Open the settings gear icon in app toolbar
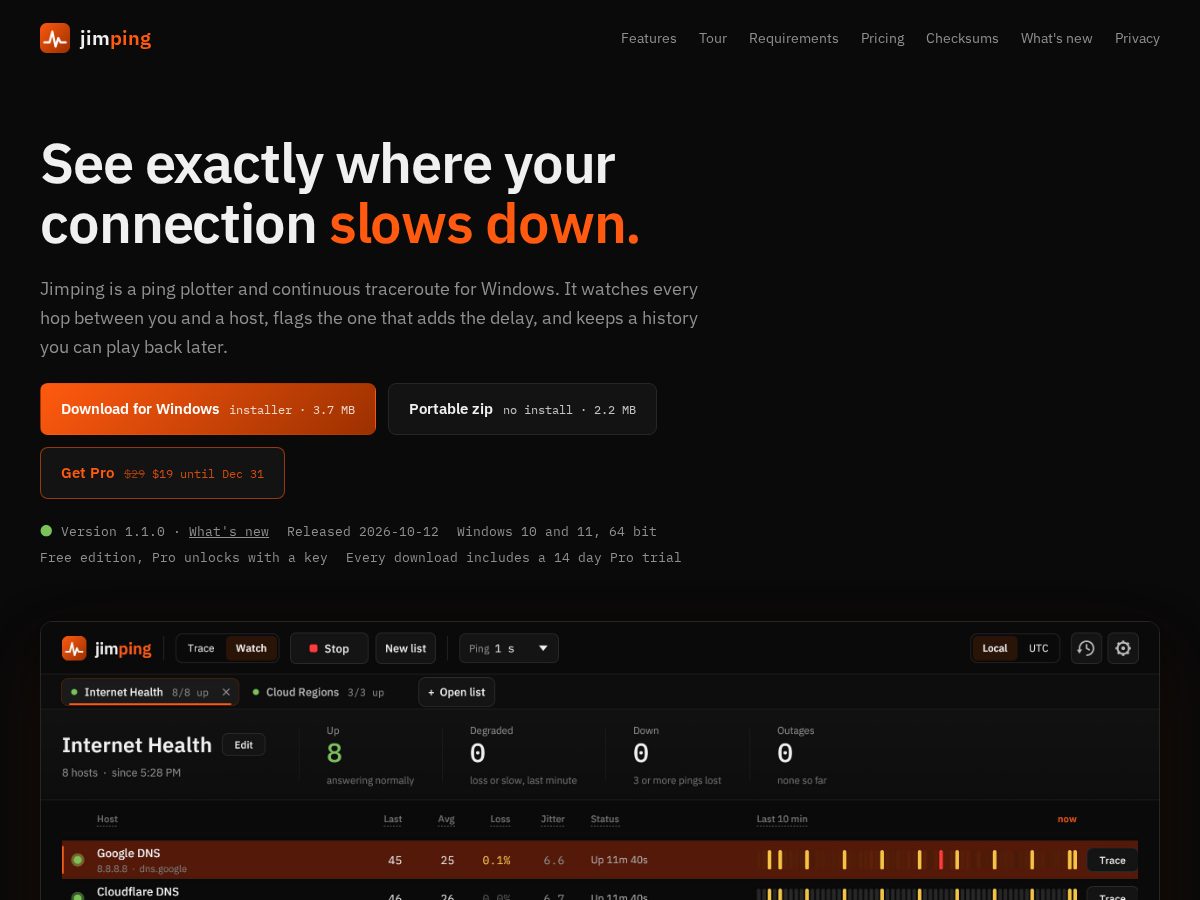Image resolution: width=1200 pixels, height=900 pixels. [x=1123, y=648]
